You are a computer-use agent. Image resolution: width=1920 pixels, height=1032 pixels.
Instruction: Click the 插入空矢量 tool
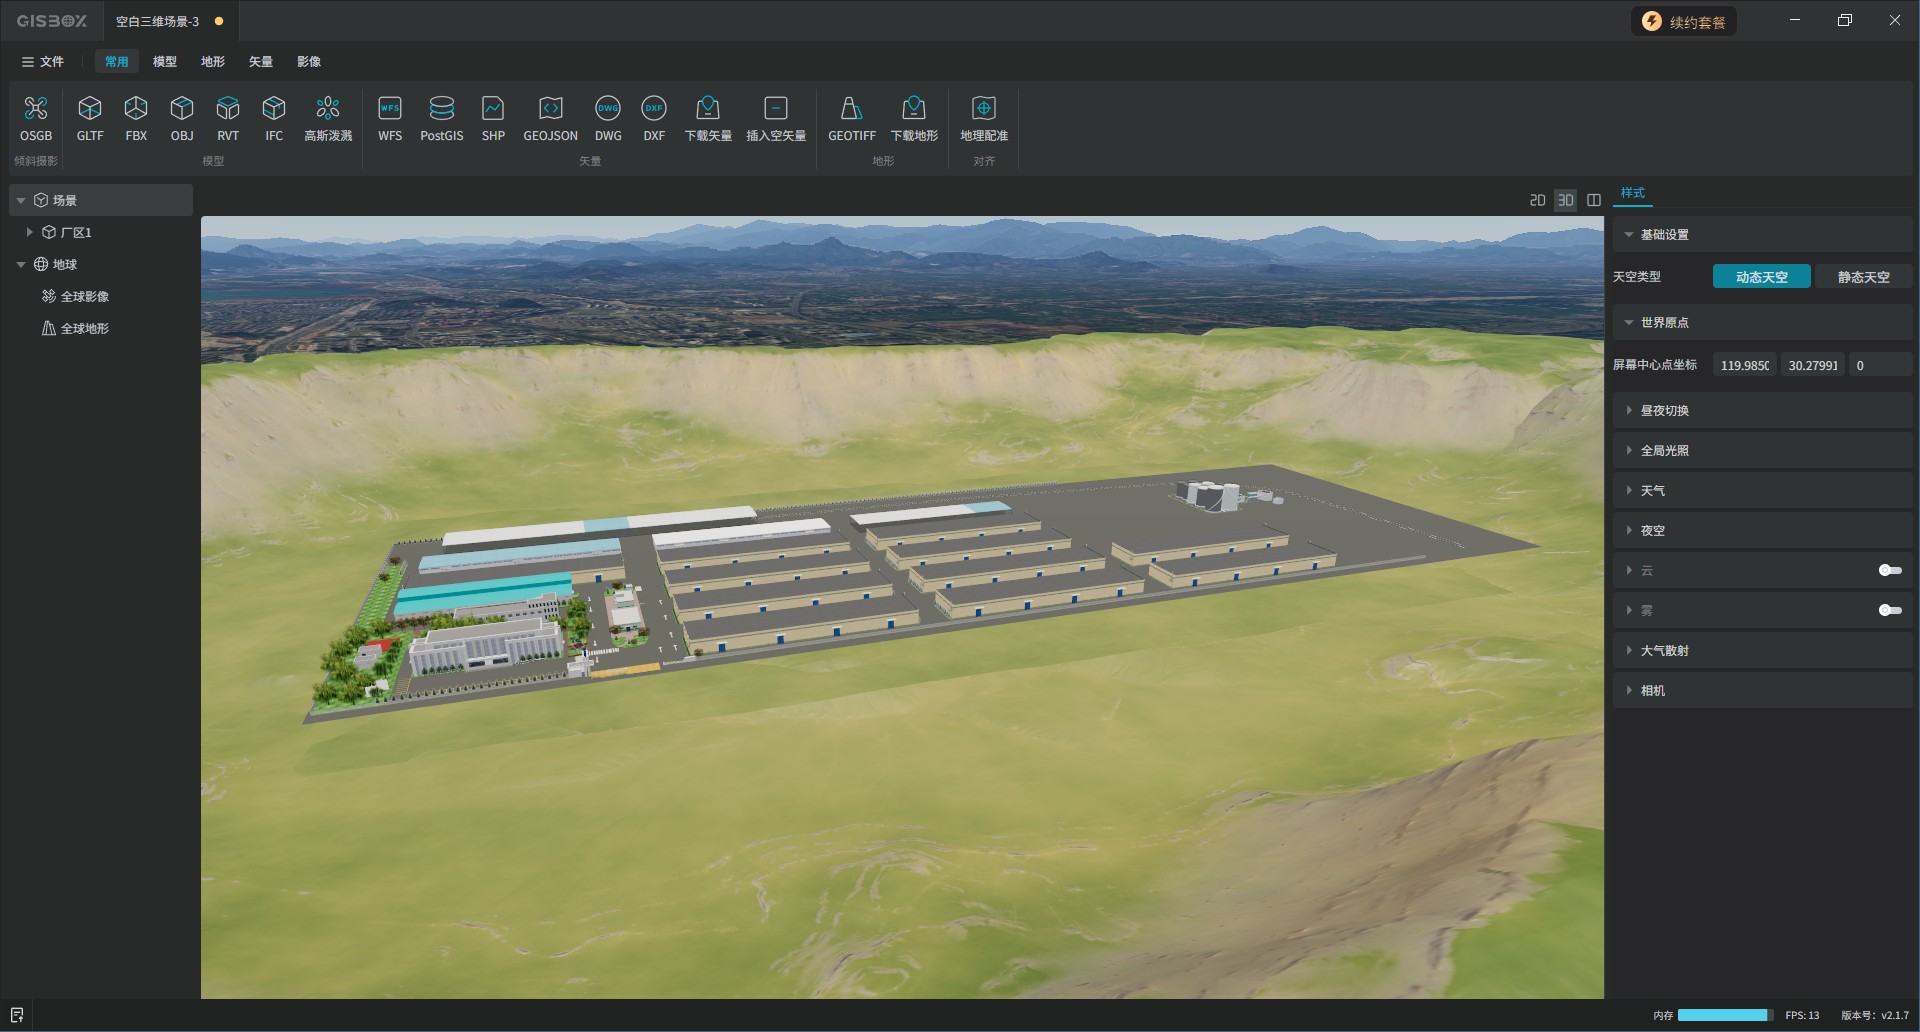776,118
